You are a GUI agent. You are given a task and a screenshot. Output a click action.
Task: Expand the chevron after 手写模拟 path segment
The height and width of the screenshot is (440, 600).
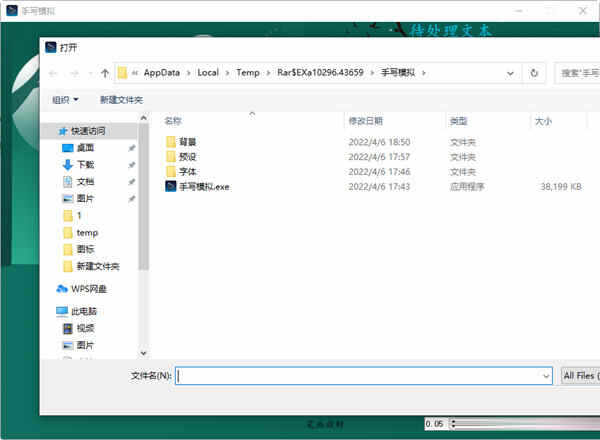[x=424, y=73]
